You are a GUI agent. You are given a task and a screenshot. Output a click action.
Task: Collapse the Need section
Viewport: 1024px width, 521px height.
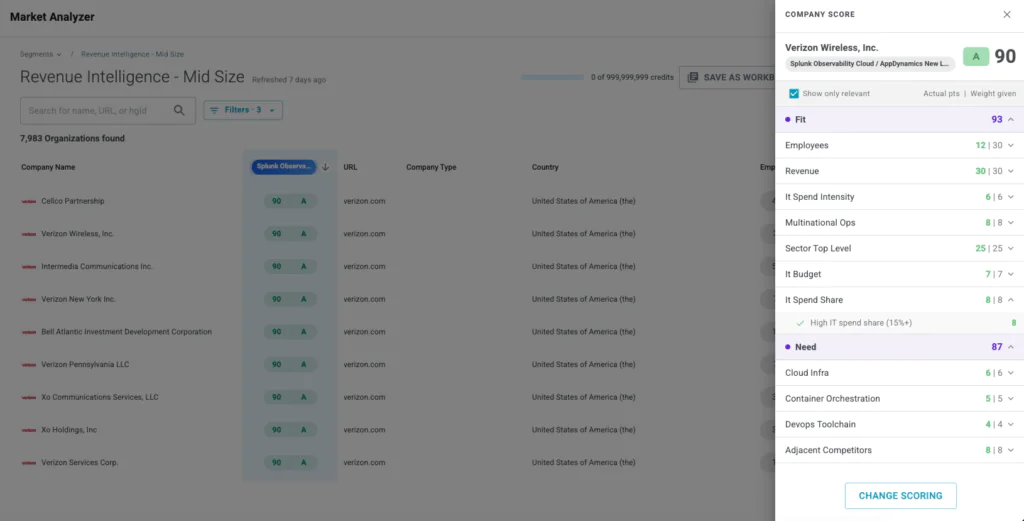click(x=1011, y=347)
